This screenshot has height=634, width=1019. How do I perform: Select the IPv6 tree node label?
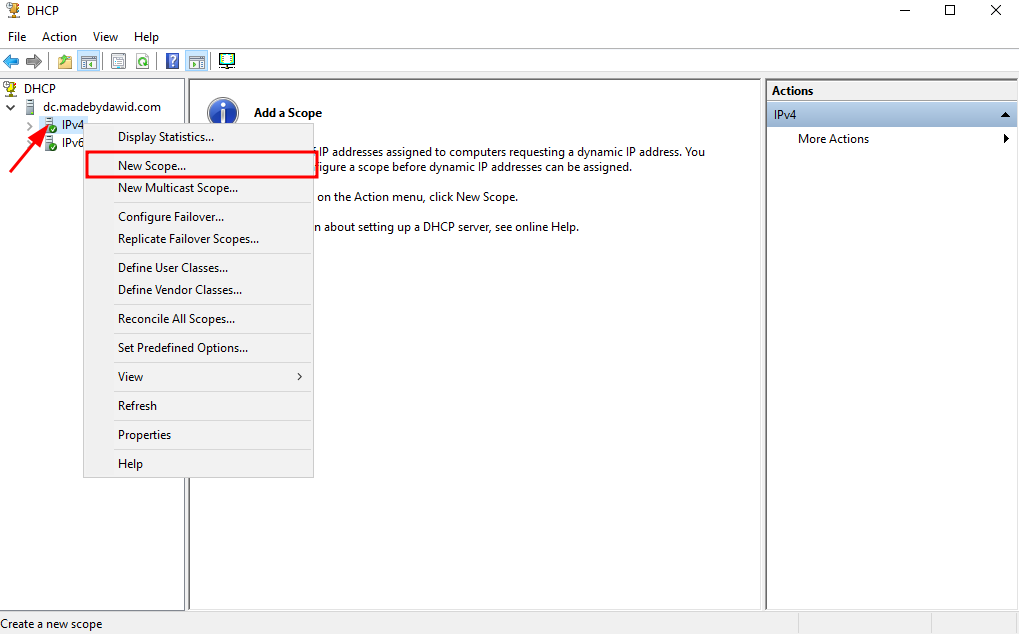point(72,143)
